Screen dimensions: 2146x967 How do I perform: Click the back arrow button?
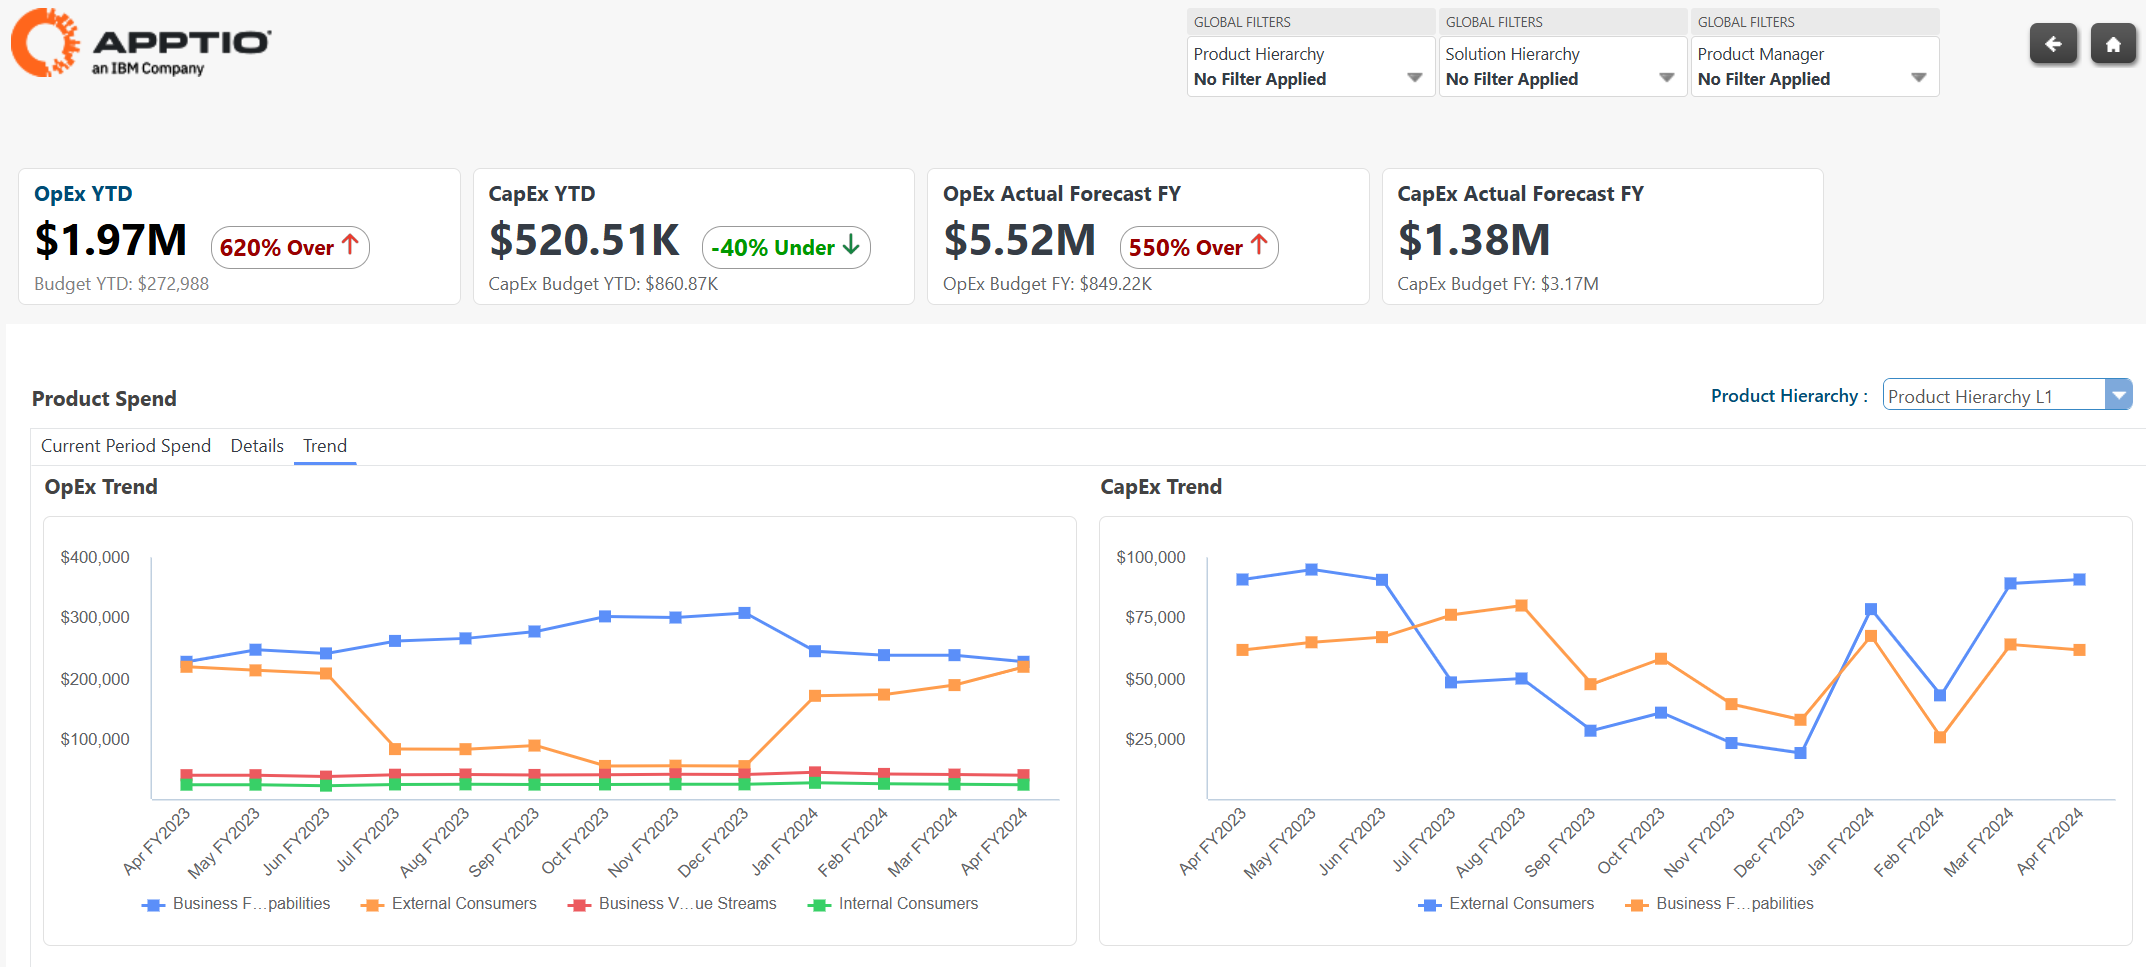[2052, 44]
